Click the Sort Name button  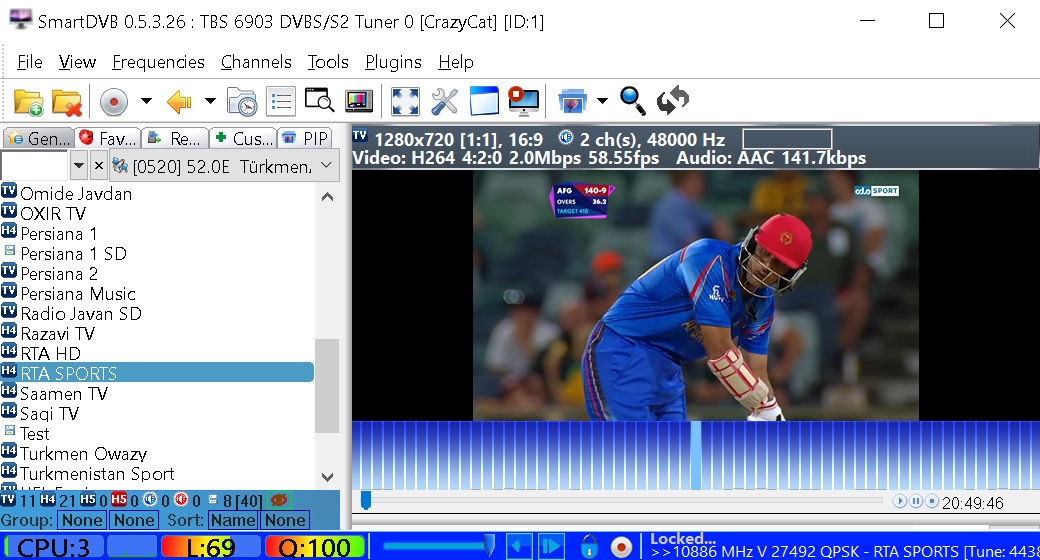pos(233,520)
